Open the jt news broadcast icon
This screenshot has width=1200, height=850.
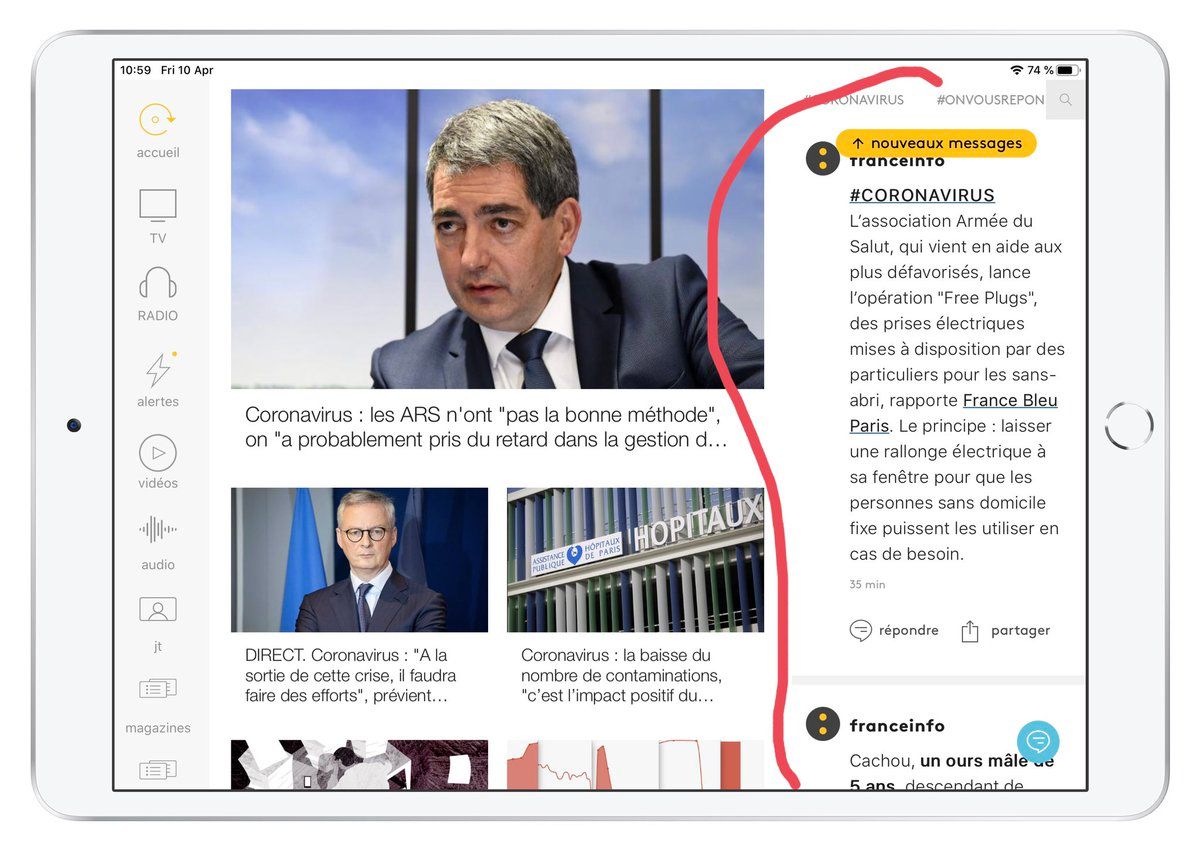coord(158,609)
